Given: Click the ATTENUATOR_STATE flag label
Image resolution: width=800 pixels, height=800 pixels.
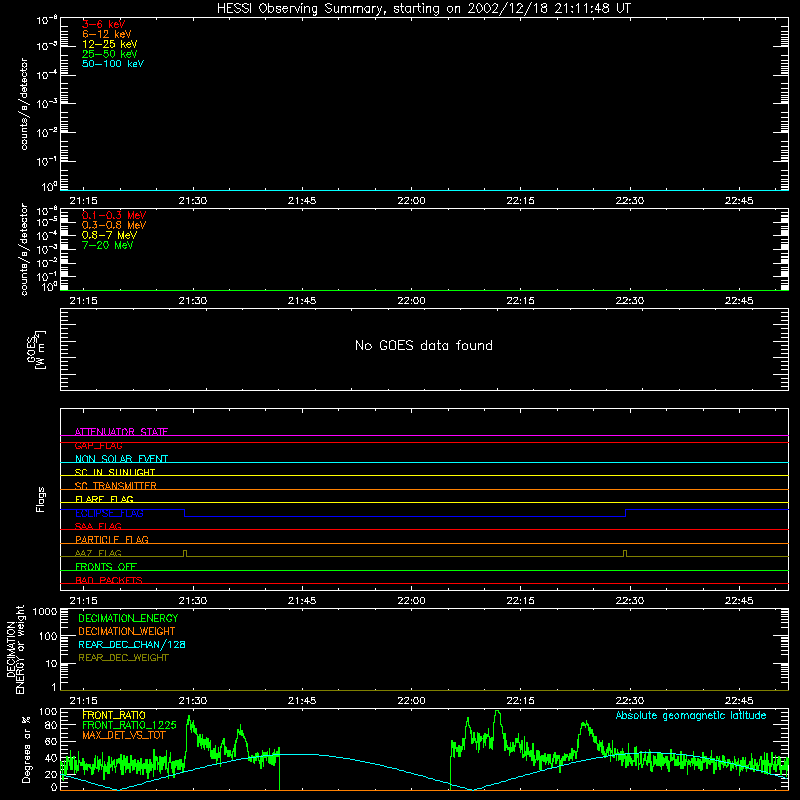Looking at the screenshot, I should 121,432.
